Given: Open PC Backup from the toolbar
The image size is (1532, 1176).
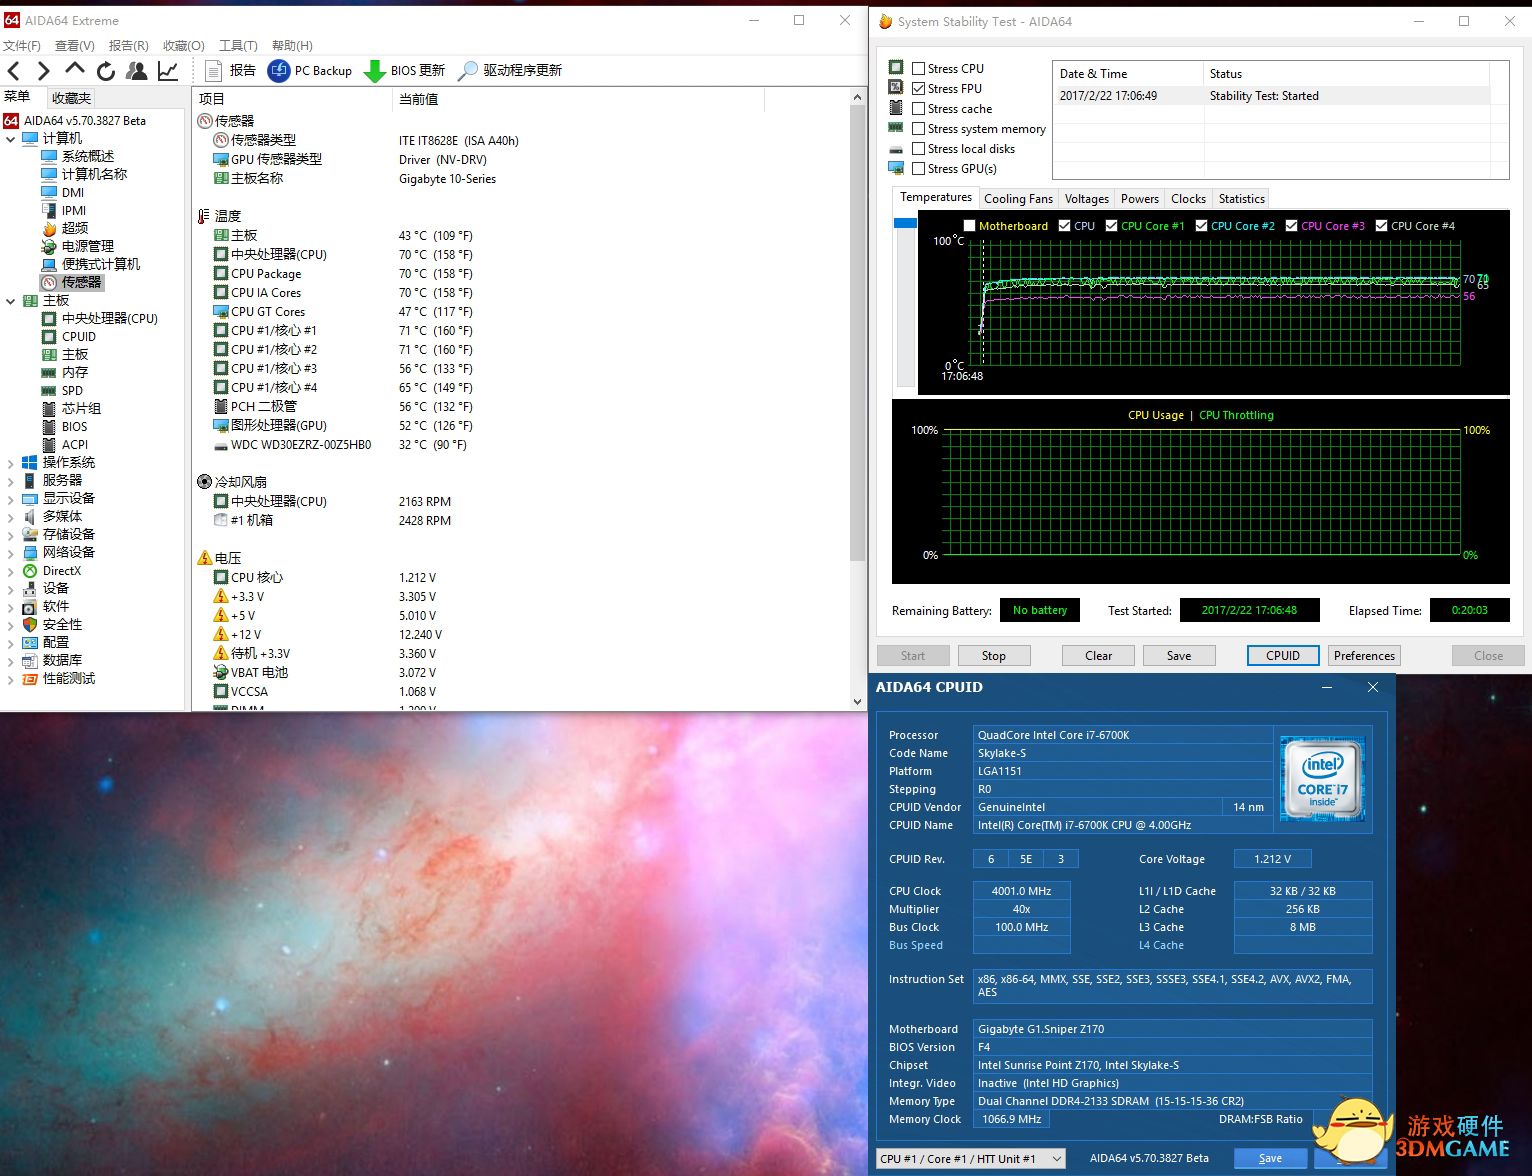Looking at the screenshot, I should [x=311, y=70].
